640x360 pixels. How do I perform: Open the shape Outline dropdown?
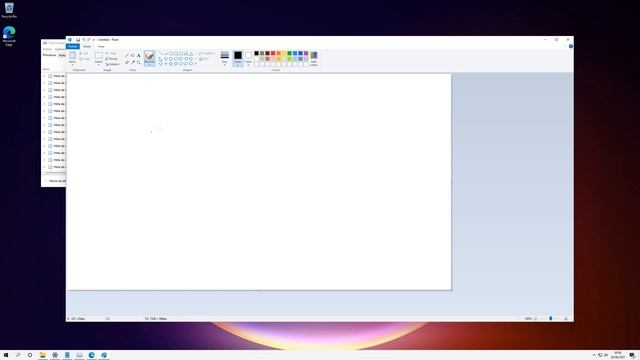point(207,53)
